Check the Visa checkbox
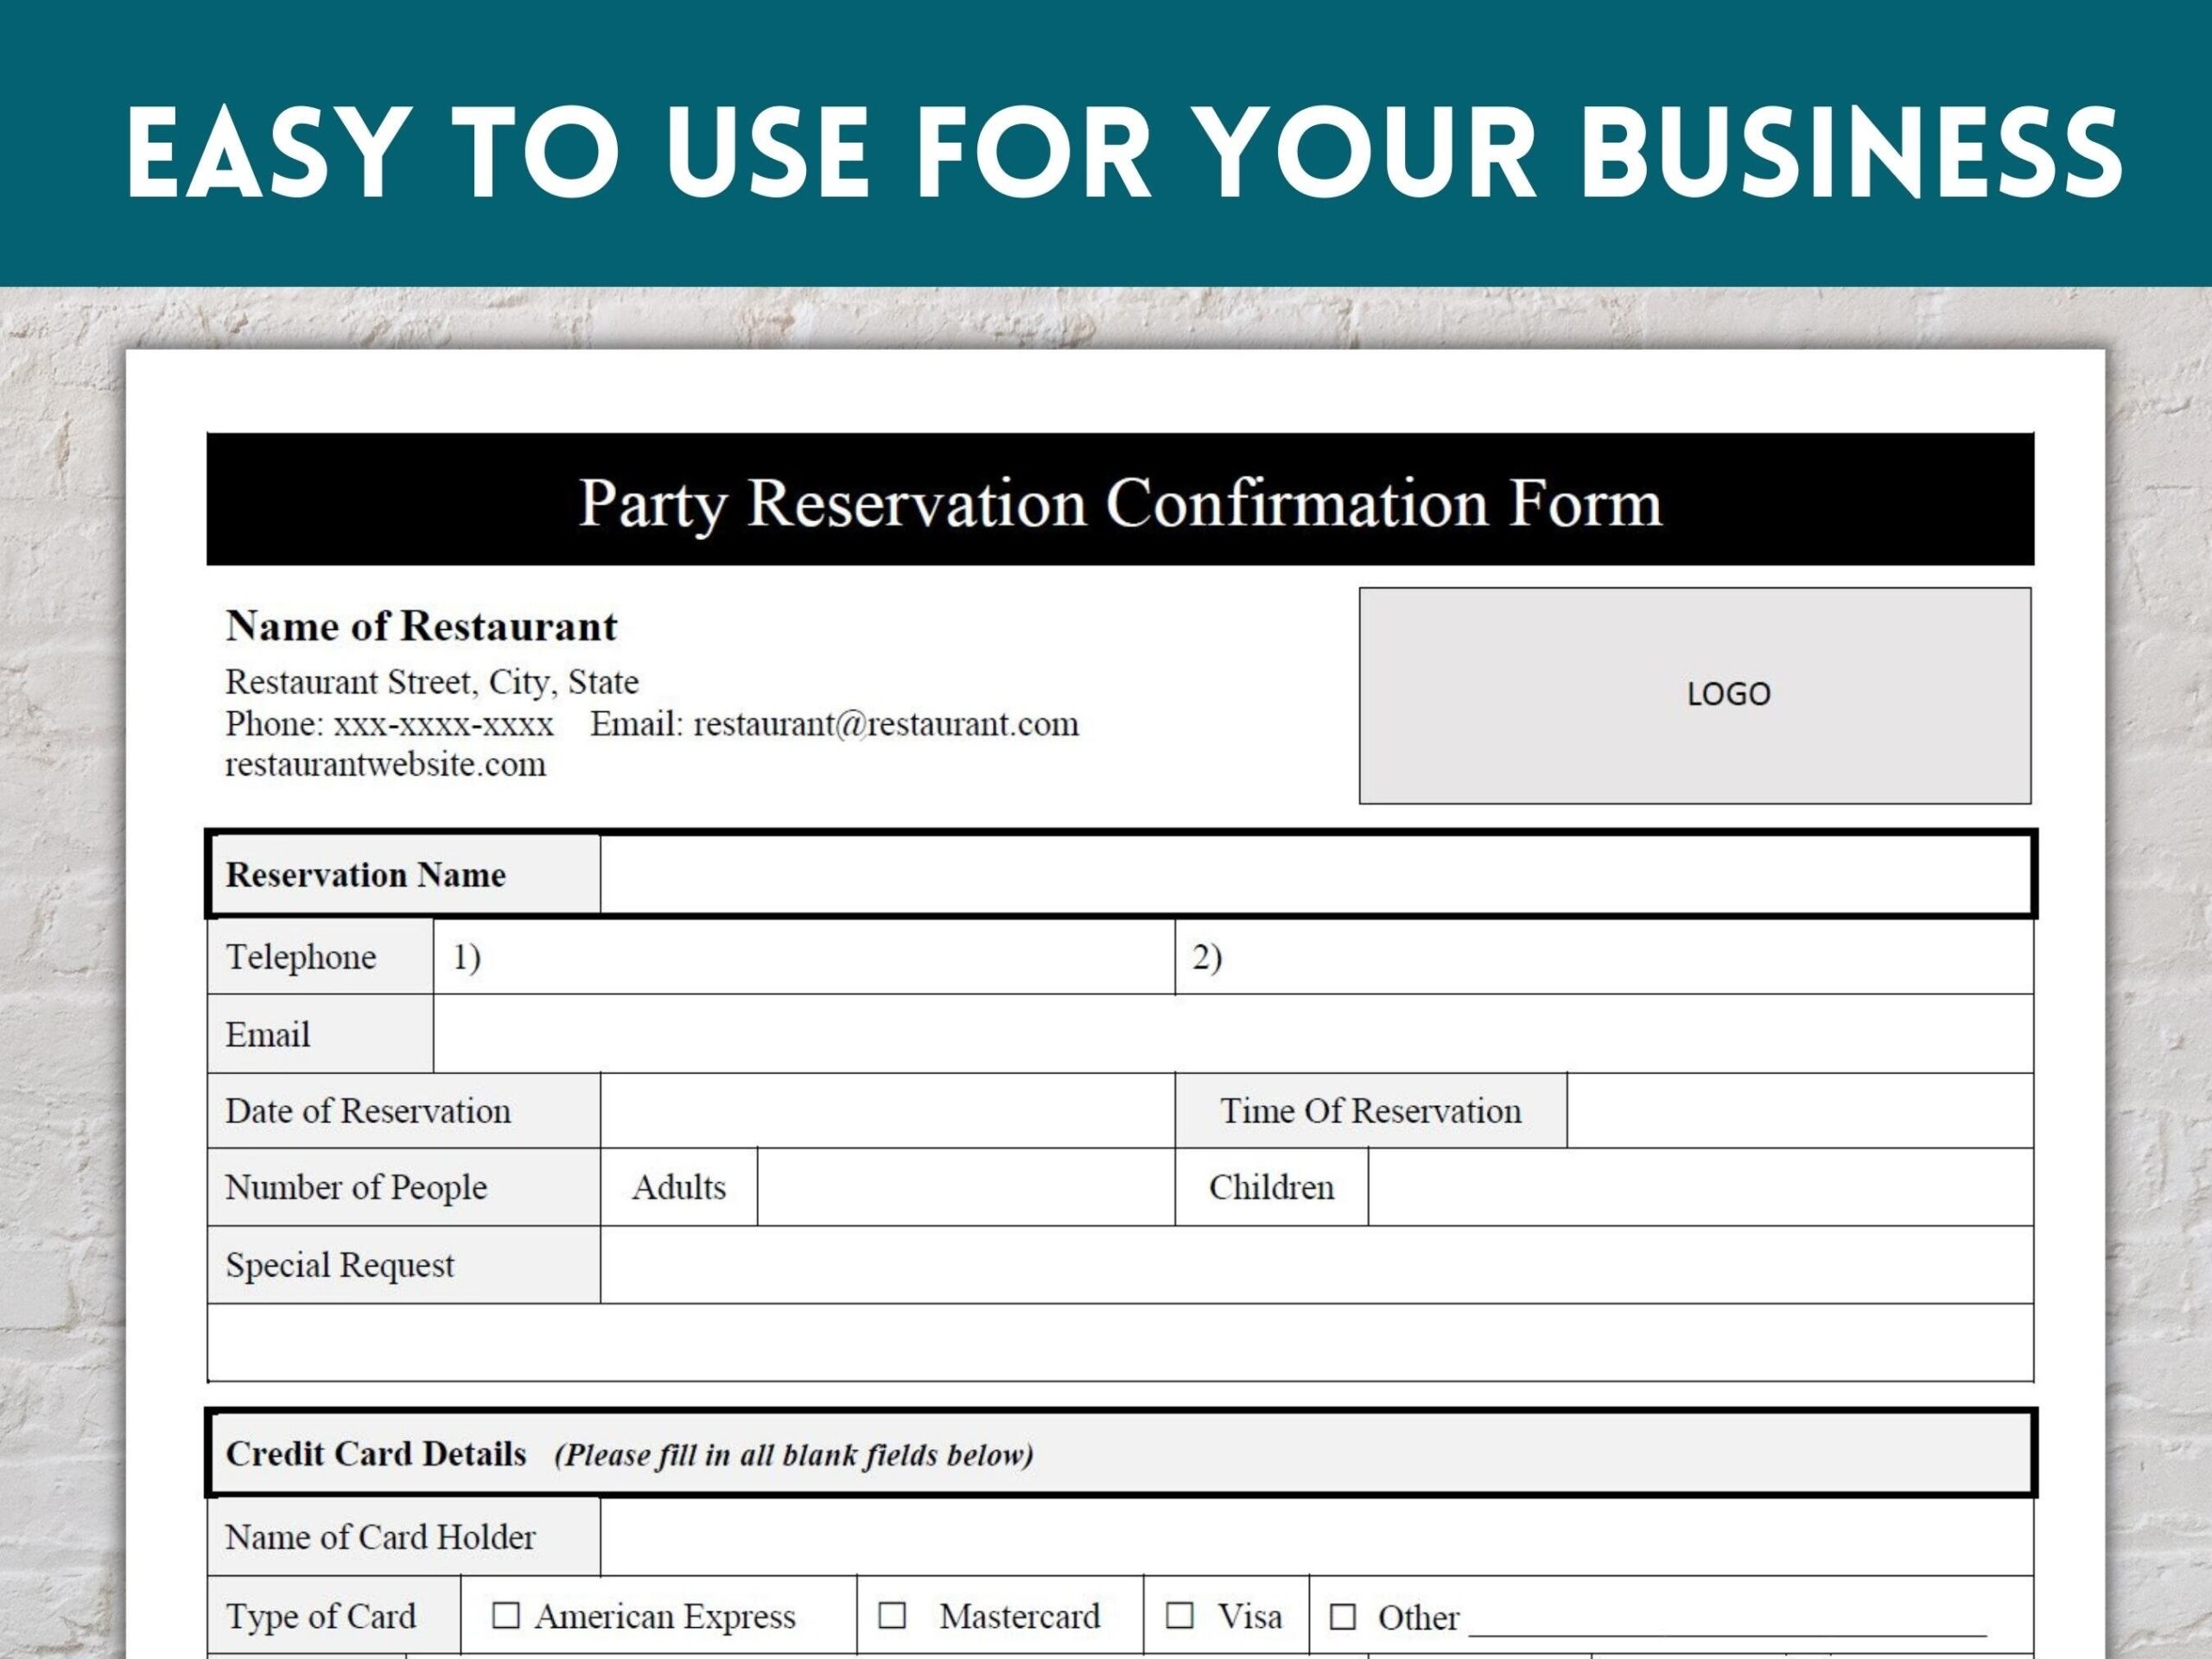 pyautogui.click(x=1184, y=1617)
